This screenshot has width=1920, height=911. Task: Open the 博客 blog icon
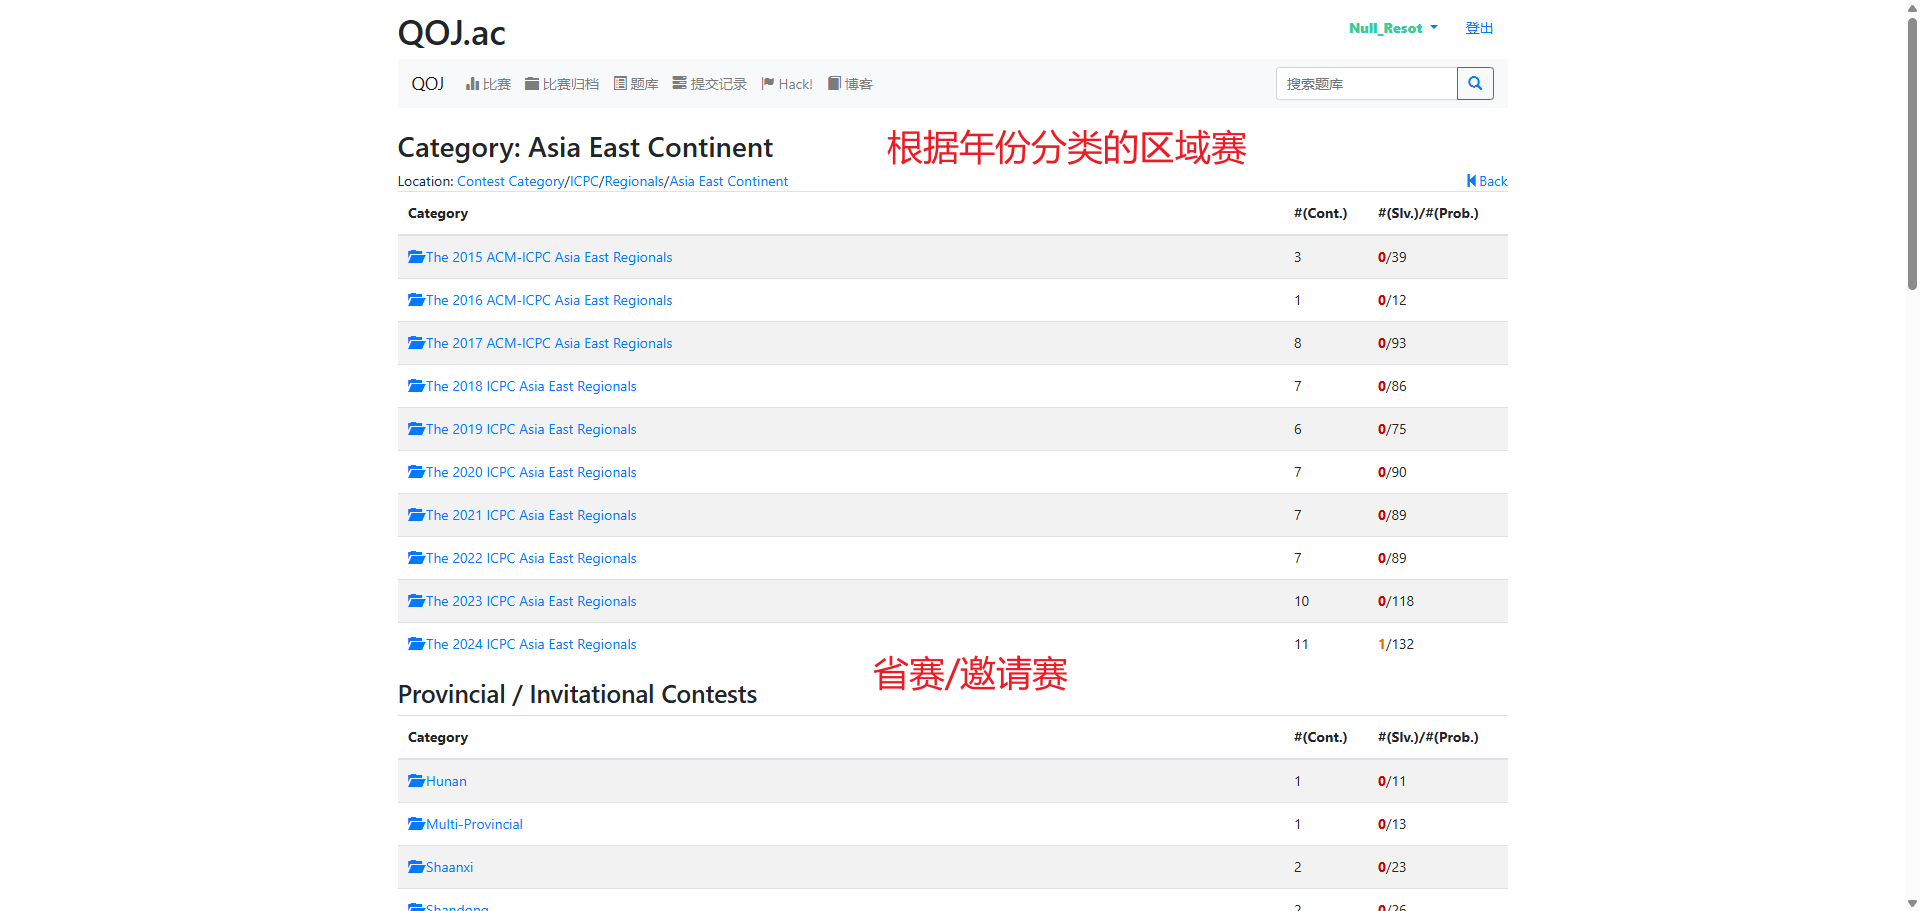[x=835, y=84]
